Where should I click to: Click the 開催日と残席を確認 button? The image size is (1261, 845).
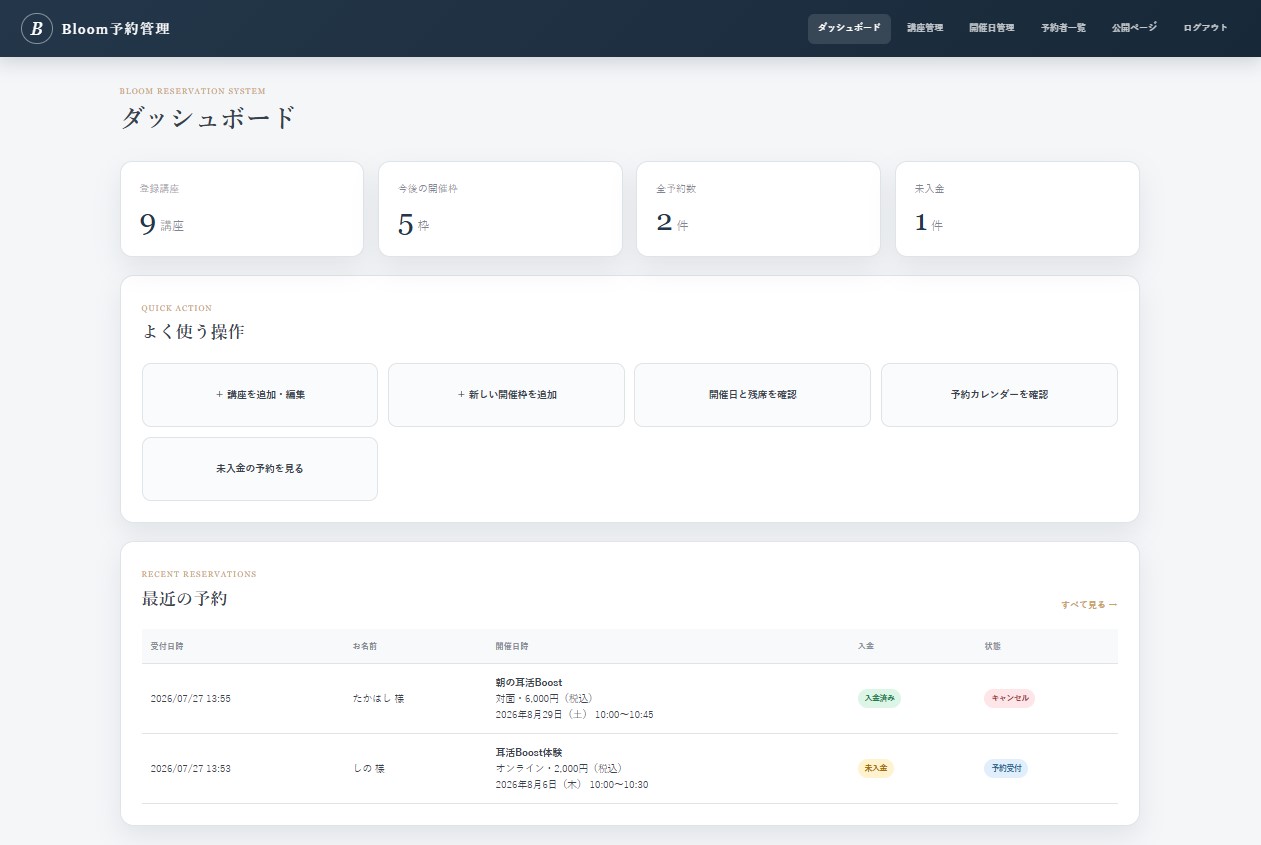pos(752,395)
